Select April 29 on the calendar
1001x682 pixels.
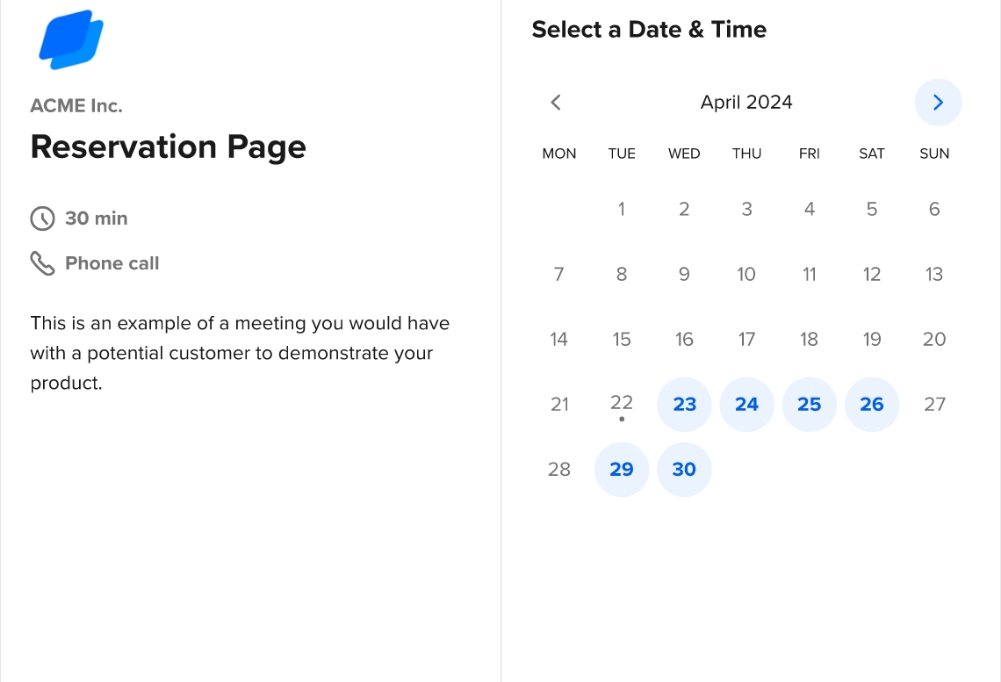622,469
